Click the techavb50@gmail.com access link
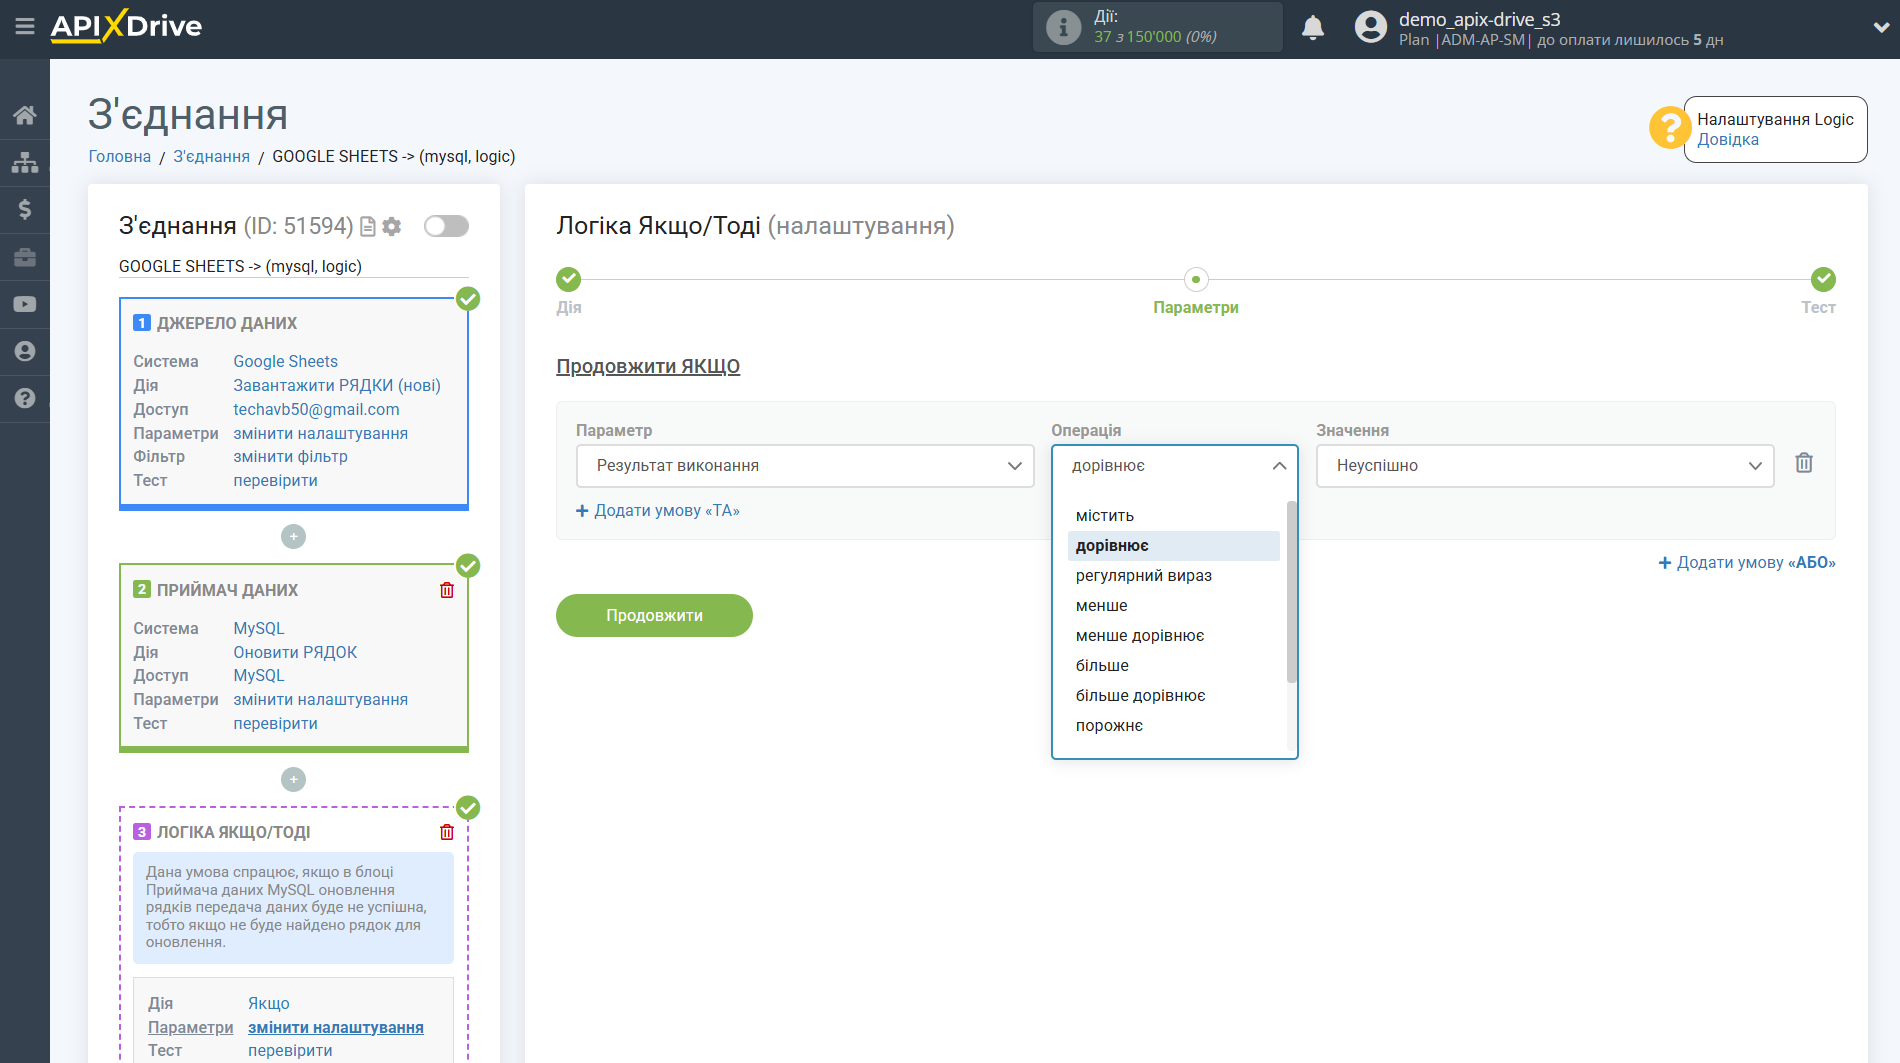This screenshot has width=1900, height=1063. click(x=316, y=409)
